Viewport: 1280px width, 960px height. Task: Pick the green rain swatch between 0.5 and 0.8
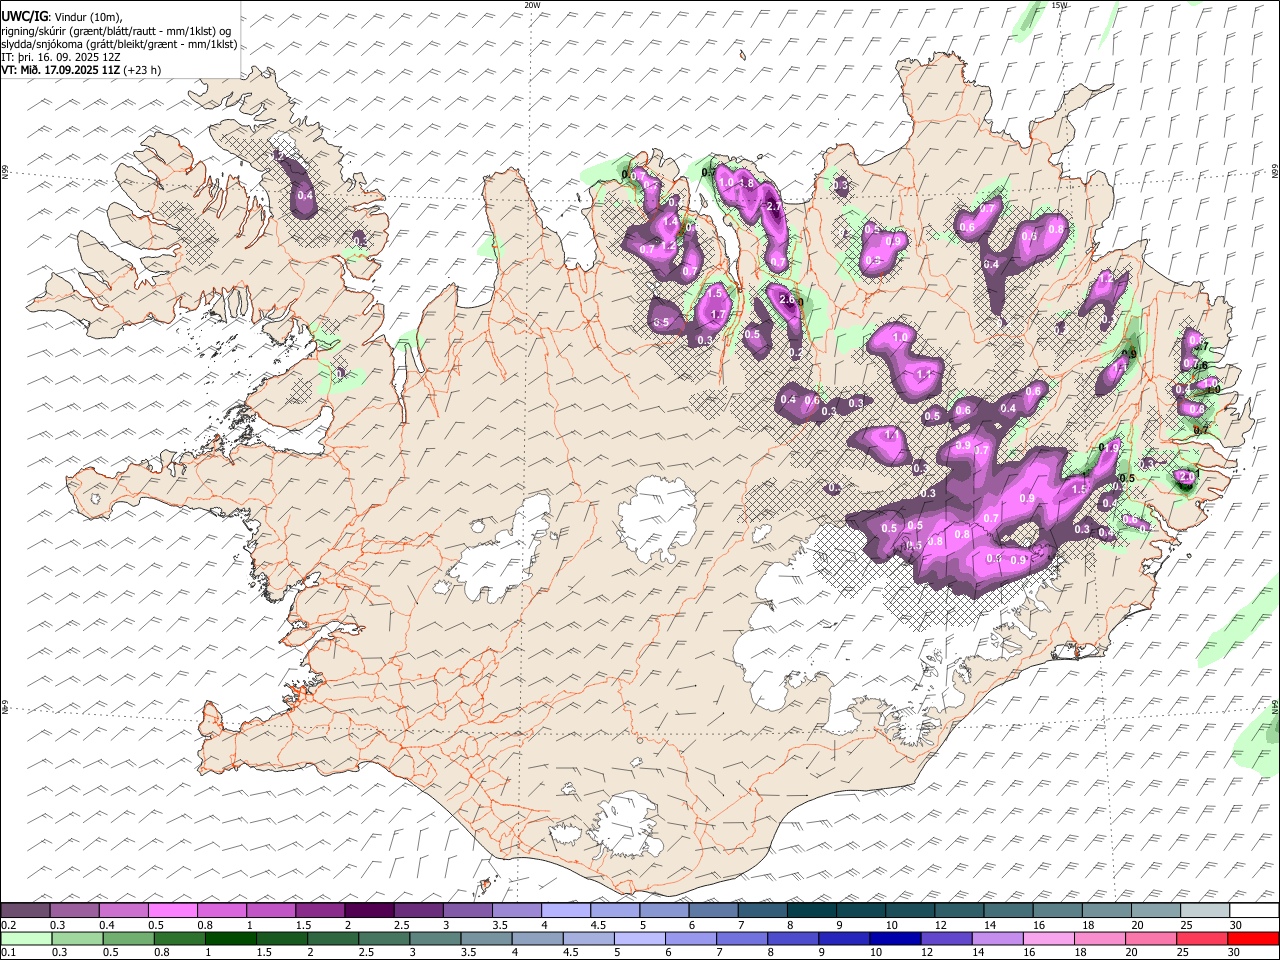coord(128,938)
